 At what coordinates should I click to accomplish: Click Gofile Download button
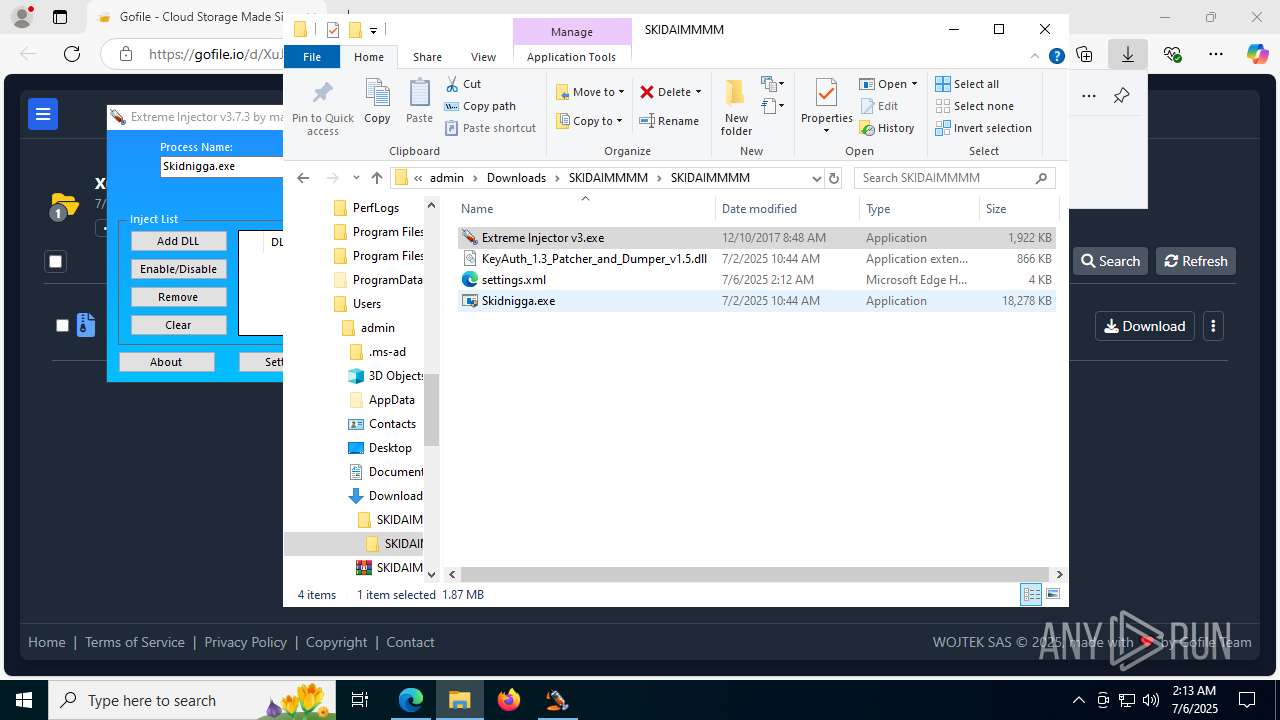point(1145,326)
